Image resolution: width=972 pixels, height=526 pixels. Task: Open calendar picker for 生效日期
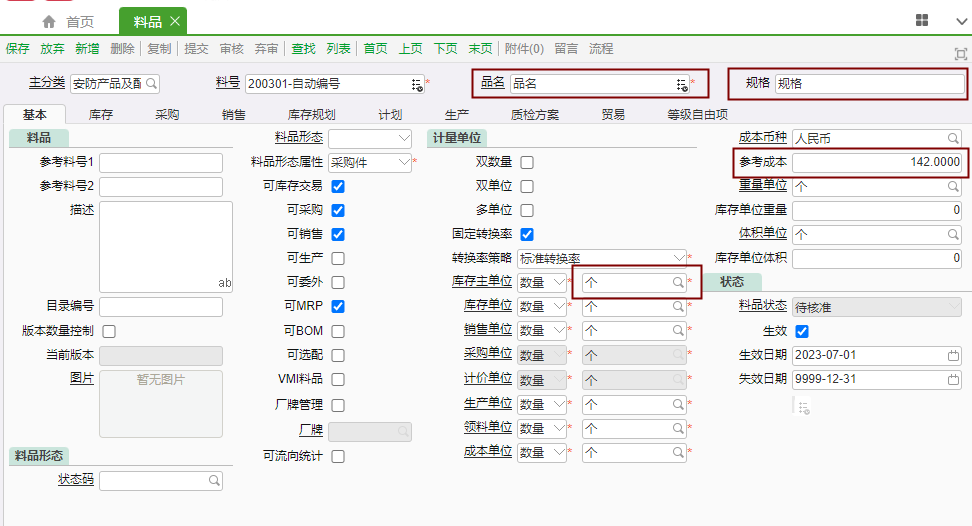(x=953, y=355)
